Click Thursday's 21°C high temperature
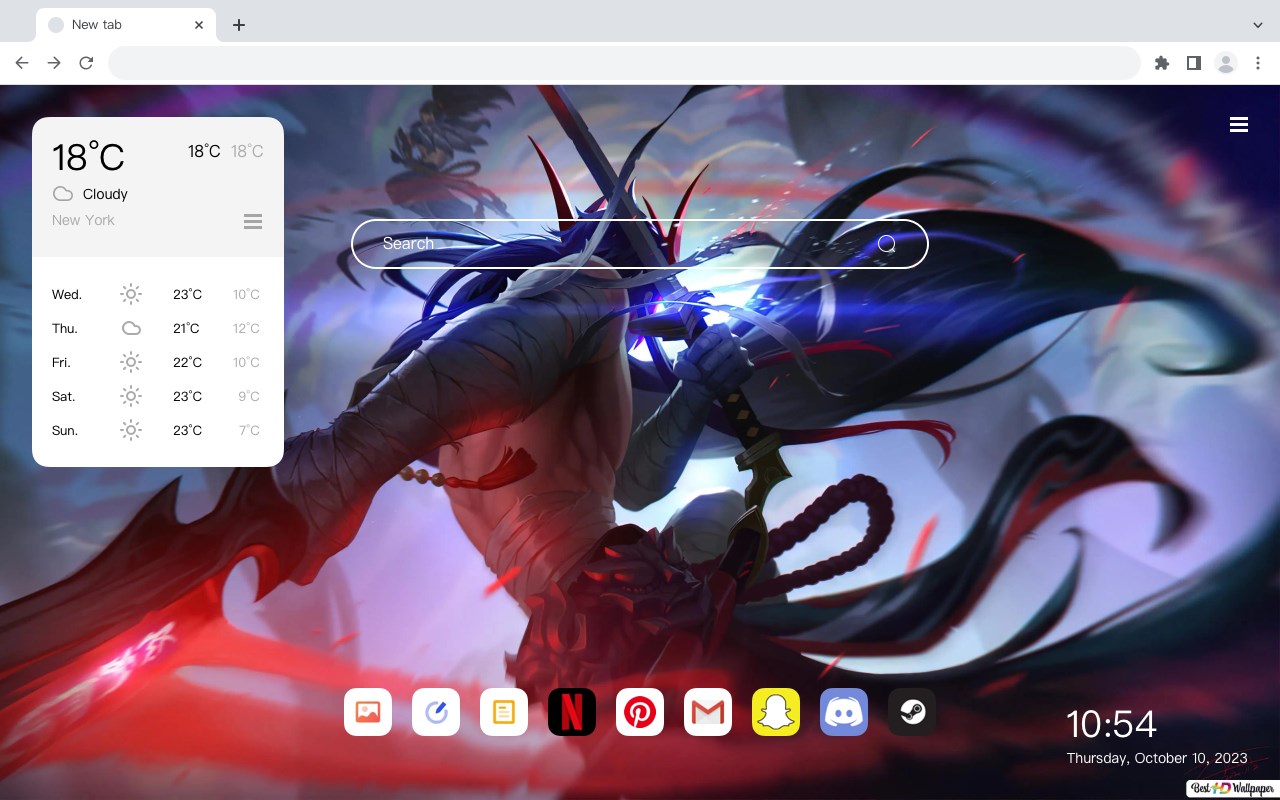 click(x=186, y=328)
